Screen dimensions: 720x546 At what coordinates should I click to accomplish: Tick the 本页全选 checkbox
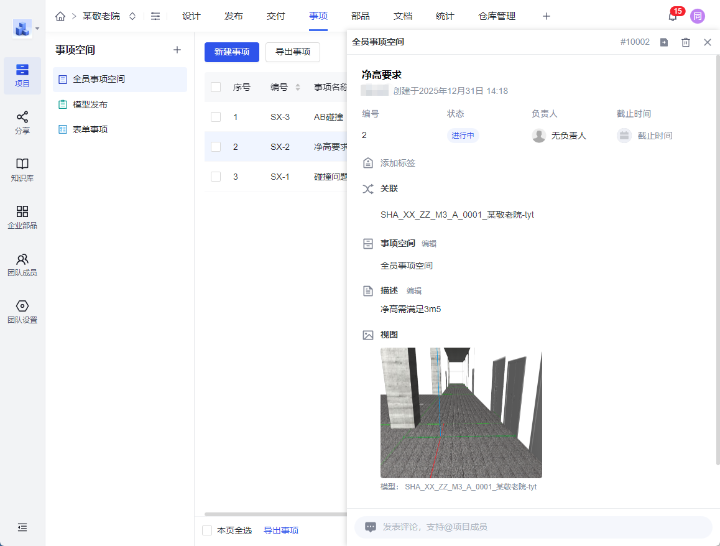207,530
